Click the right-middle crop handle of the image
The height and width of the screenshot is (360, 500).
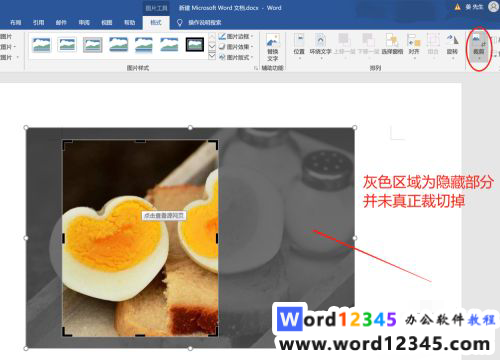(217, 238)
